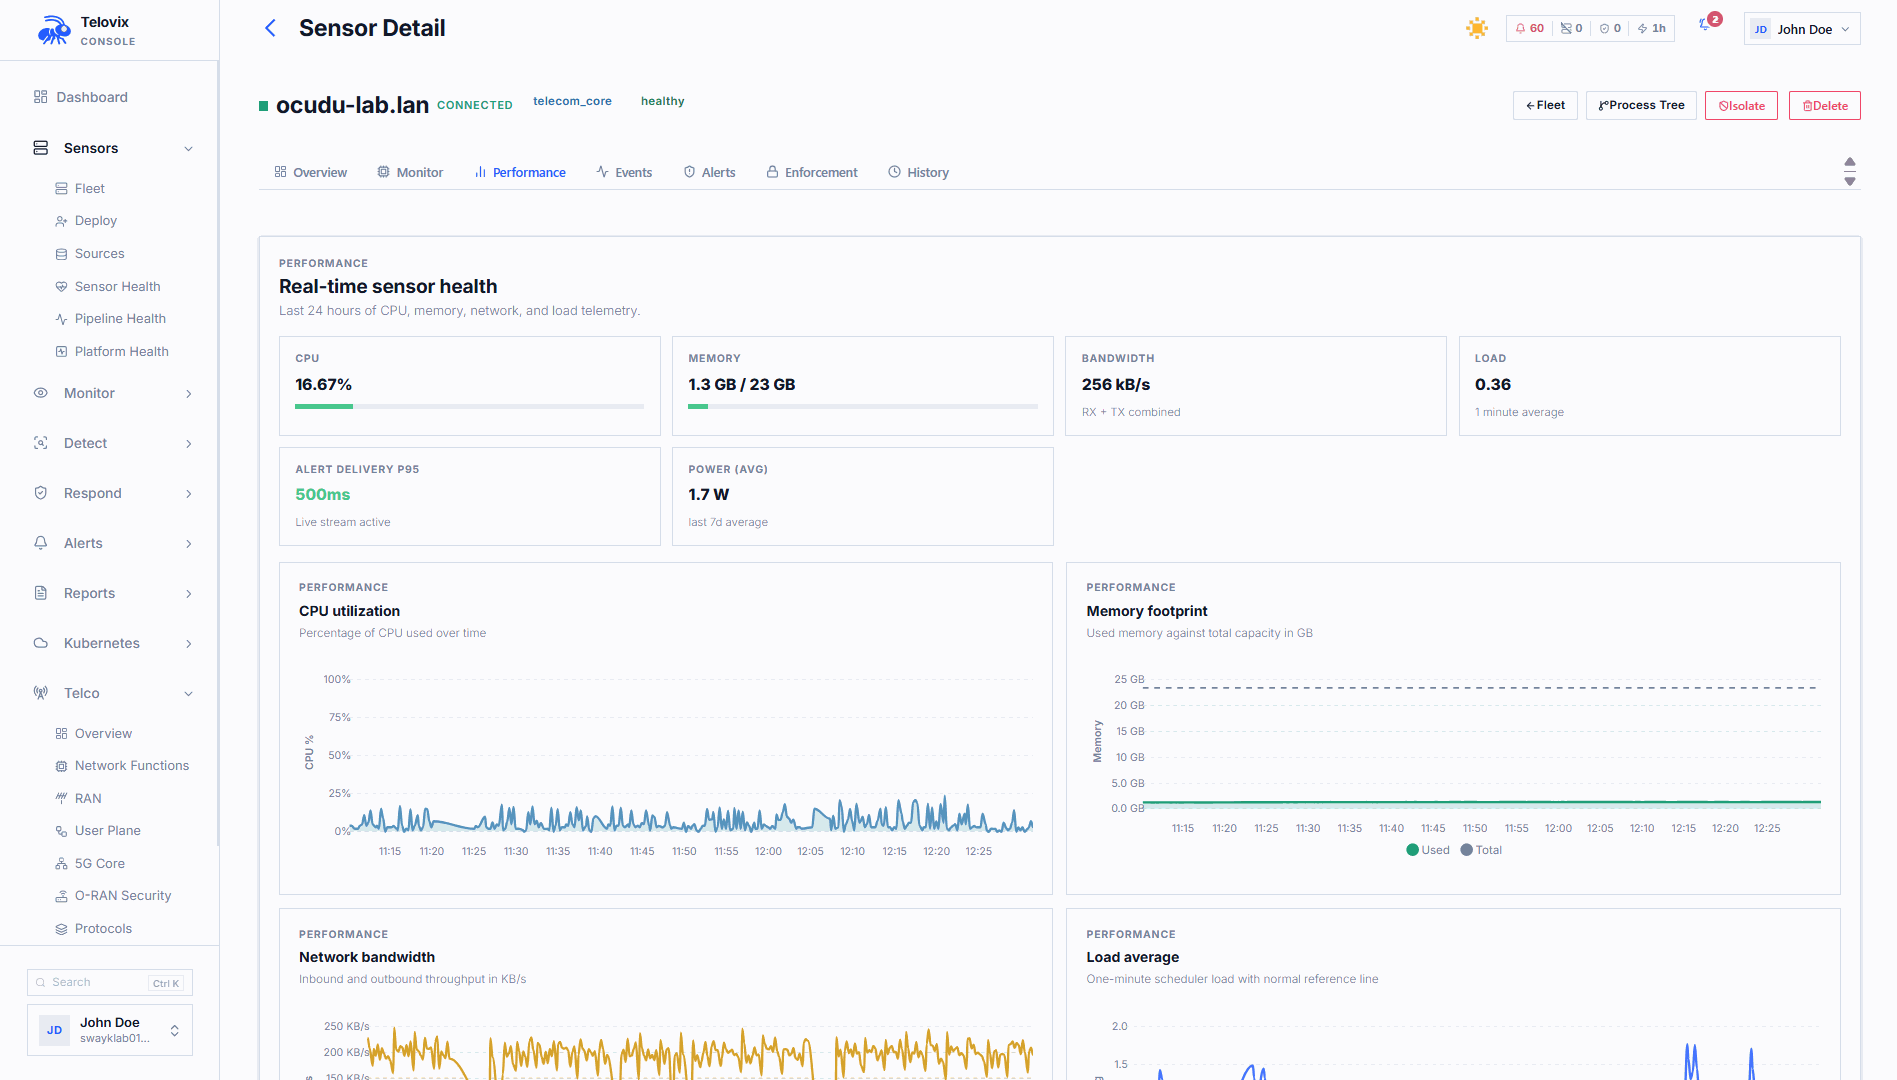Click the CPU utilization chart title
The image size is (1897, 1080).
(349, 611)
